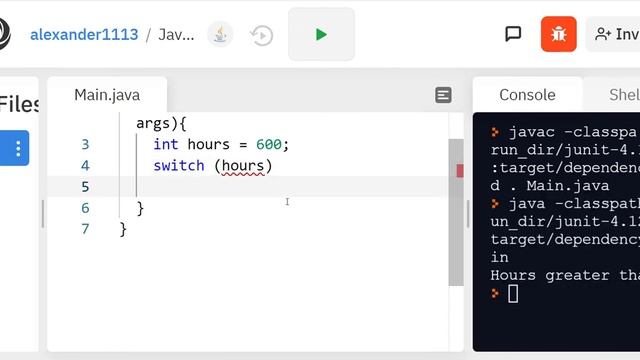The image size is (640, 360).
Task: Click the console prompt cursor
Action: click(513, 293)
